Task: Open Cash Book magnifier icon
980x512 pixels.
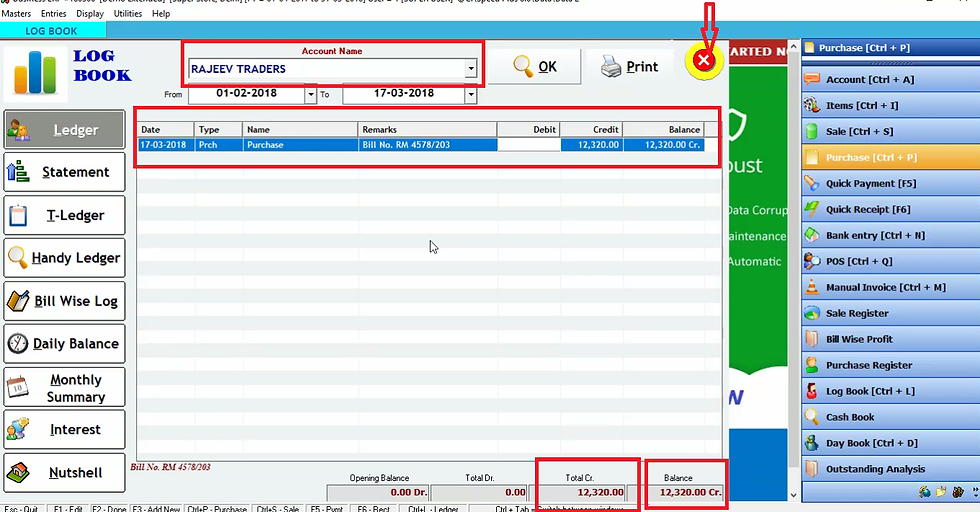Action: [812, 417]
